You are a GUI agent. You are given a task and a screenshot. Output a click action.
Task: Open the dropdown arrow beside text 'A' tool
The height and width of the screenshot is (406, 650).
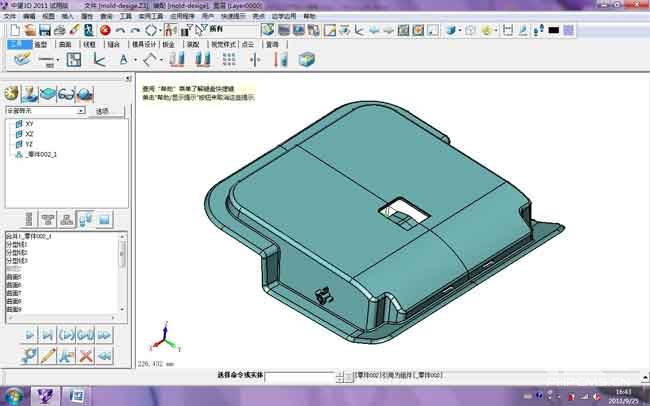[136, 60]
